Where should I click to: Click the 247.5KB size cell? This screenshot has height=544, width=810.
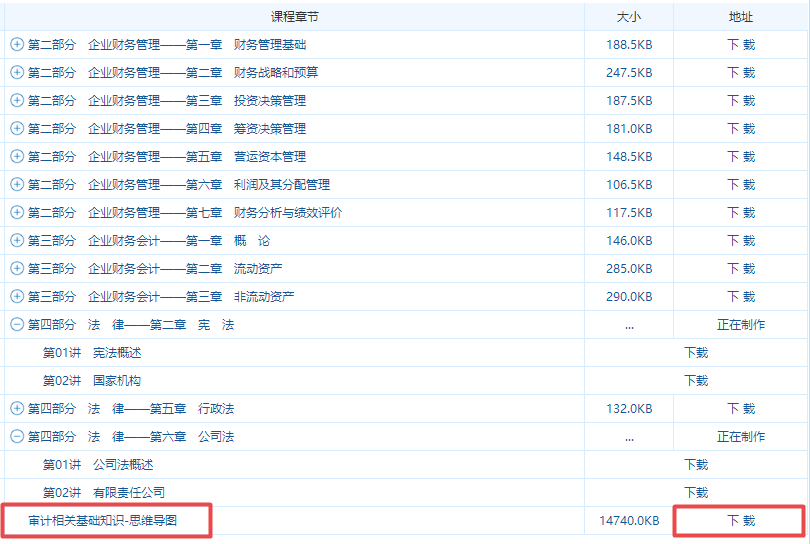629,73
